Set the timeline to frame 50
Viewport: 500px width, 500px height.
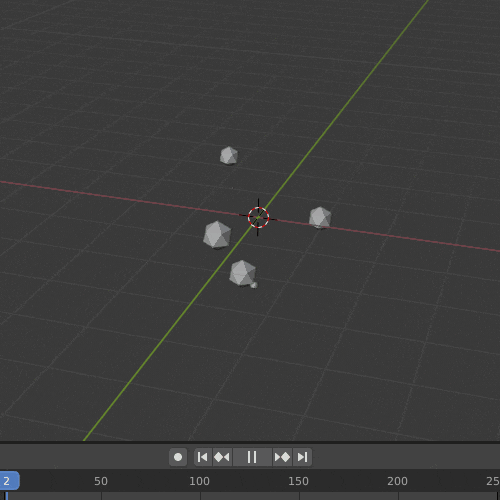click(x=101, y=481)
